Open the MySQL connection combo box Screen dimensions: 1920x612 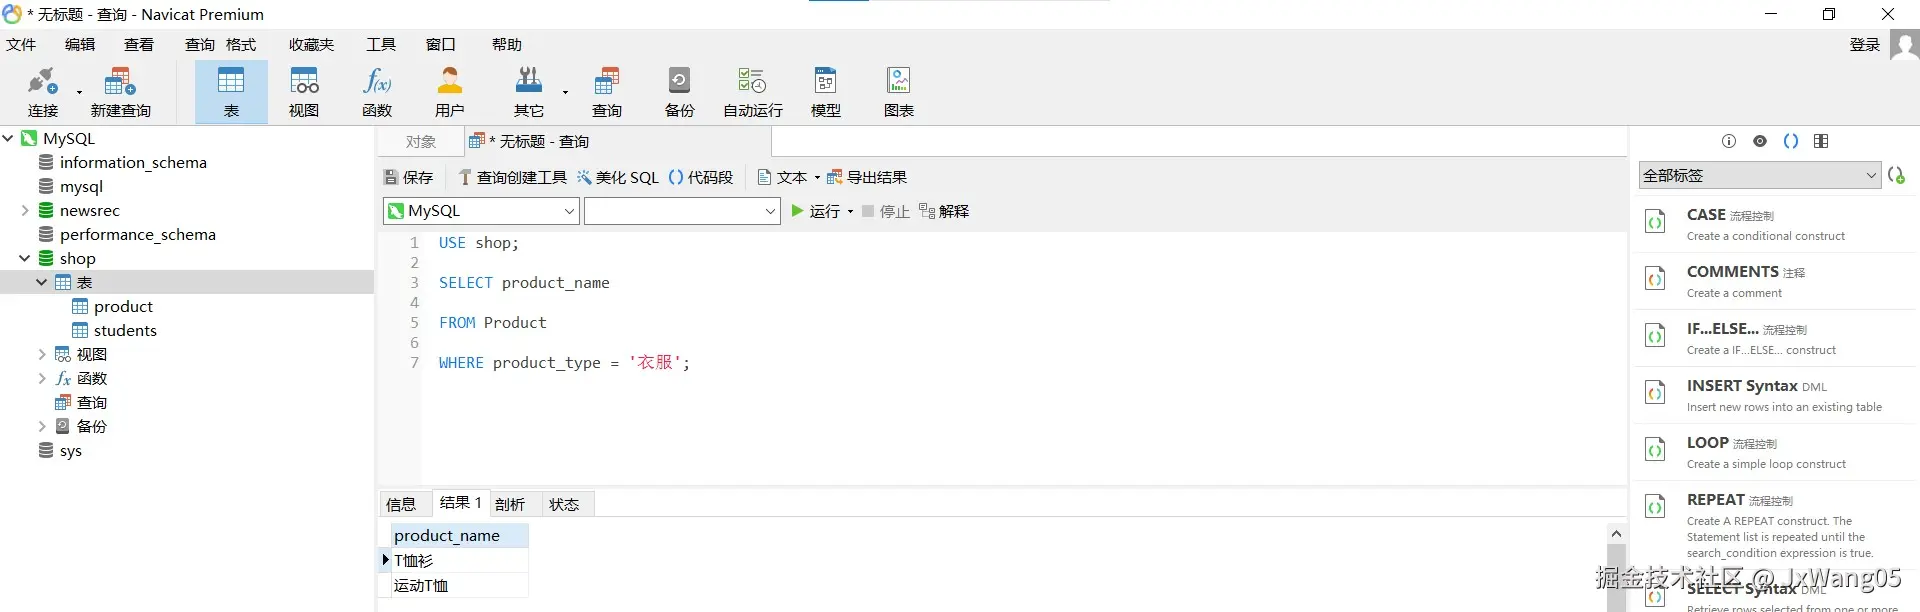pyautogui.click(x=481, y=211)
